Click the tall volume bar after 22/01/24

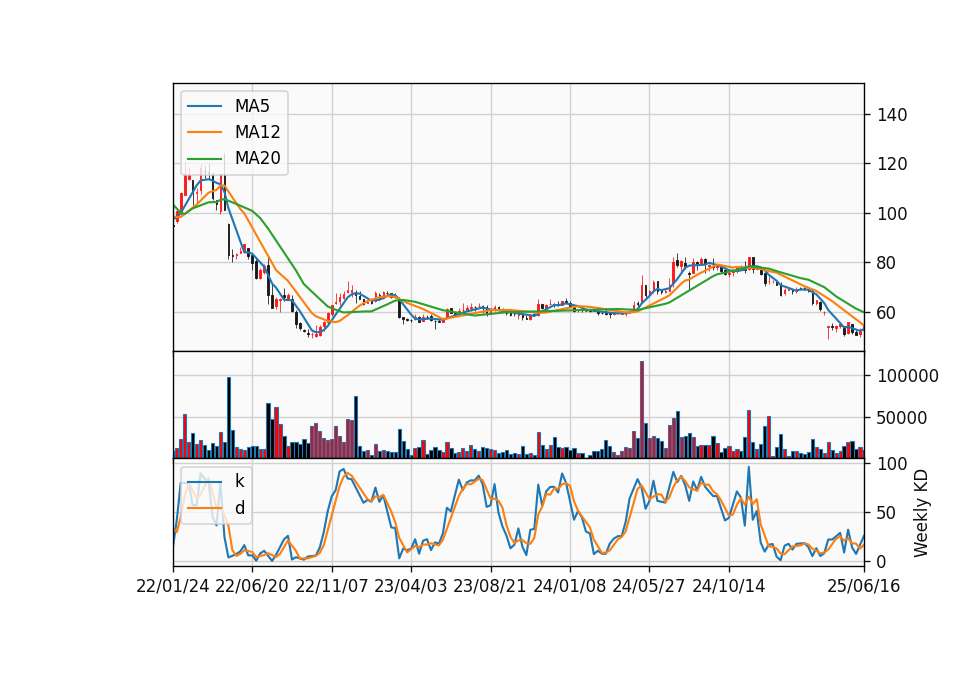pyautogui.click(x=229, y=418)
